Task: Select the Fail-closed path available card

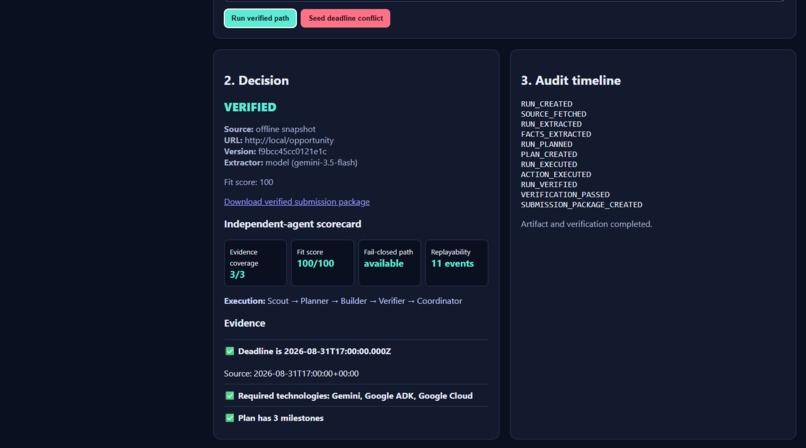Action: [x=389, y=263]
